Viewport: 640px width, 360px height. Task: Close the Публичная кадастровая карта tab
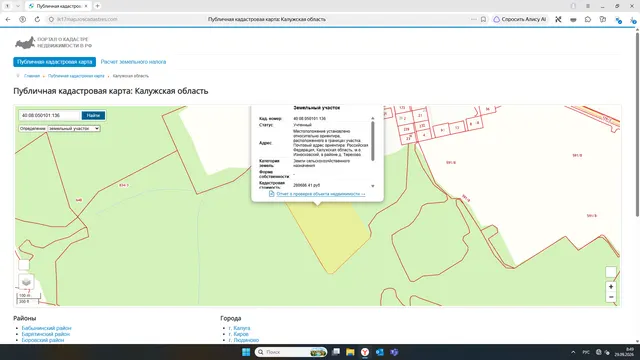pyautogui.click(x=86, y=6)
